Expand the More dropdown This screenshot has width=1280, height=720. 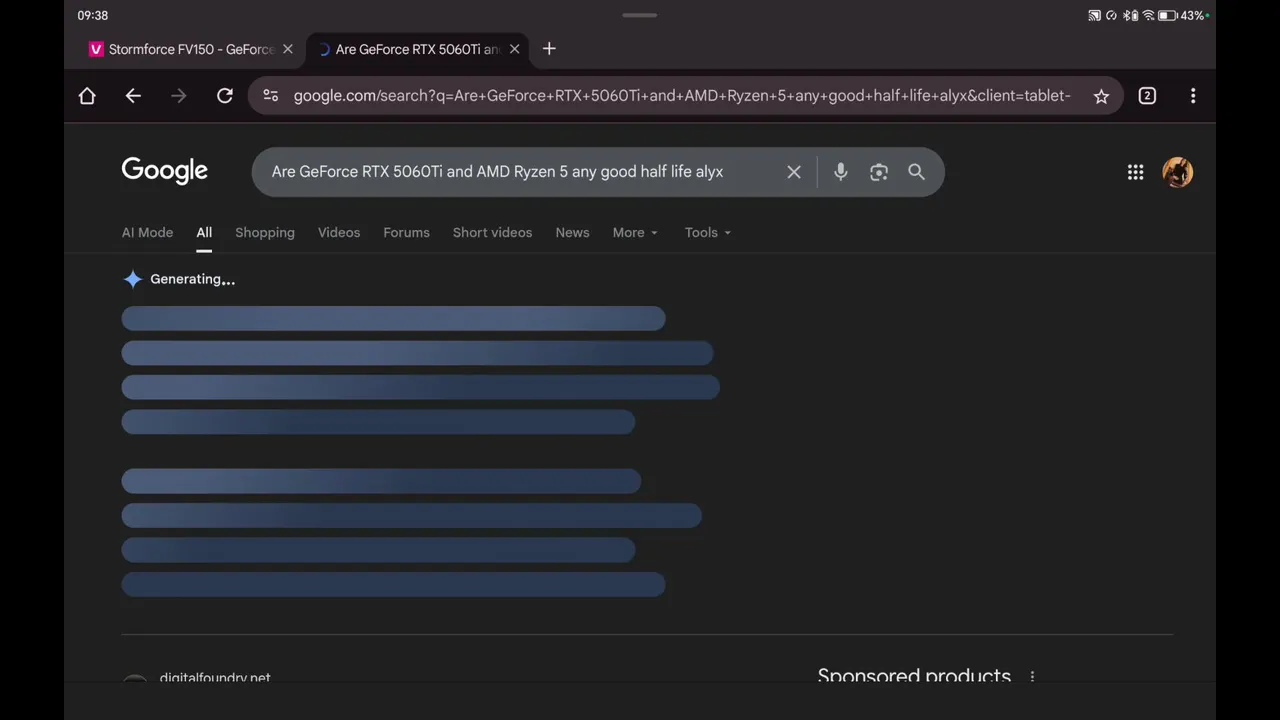(635, 232)
